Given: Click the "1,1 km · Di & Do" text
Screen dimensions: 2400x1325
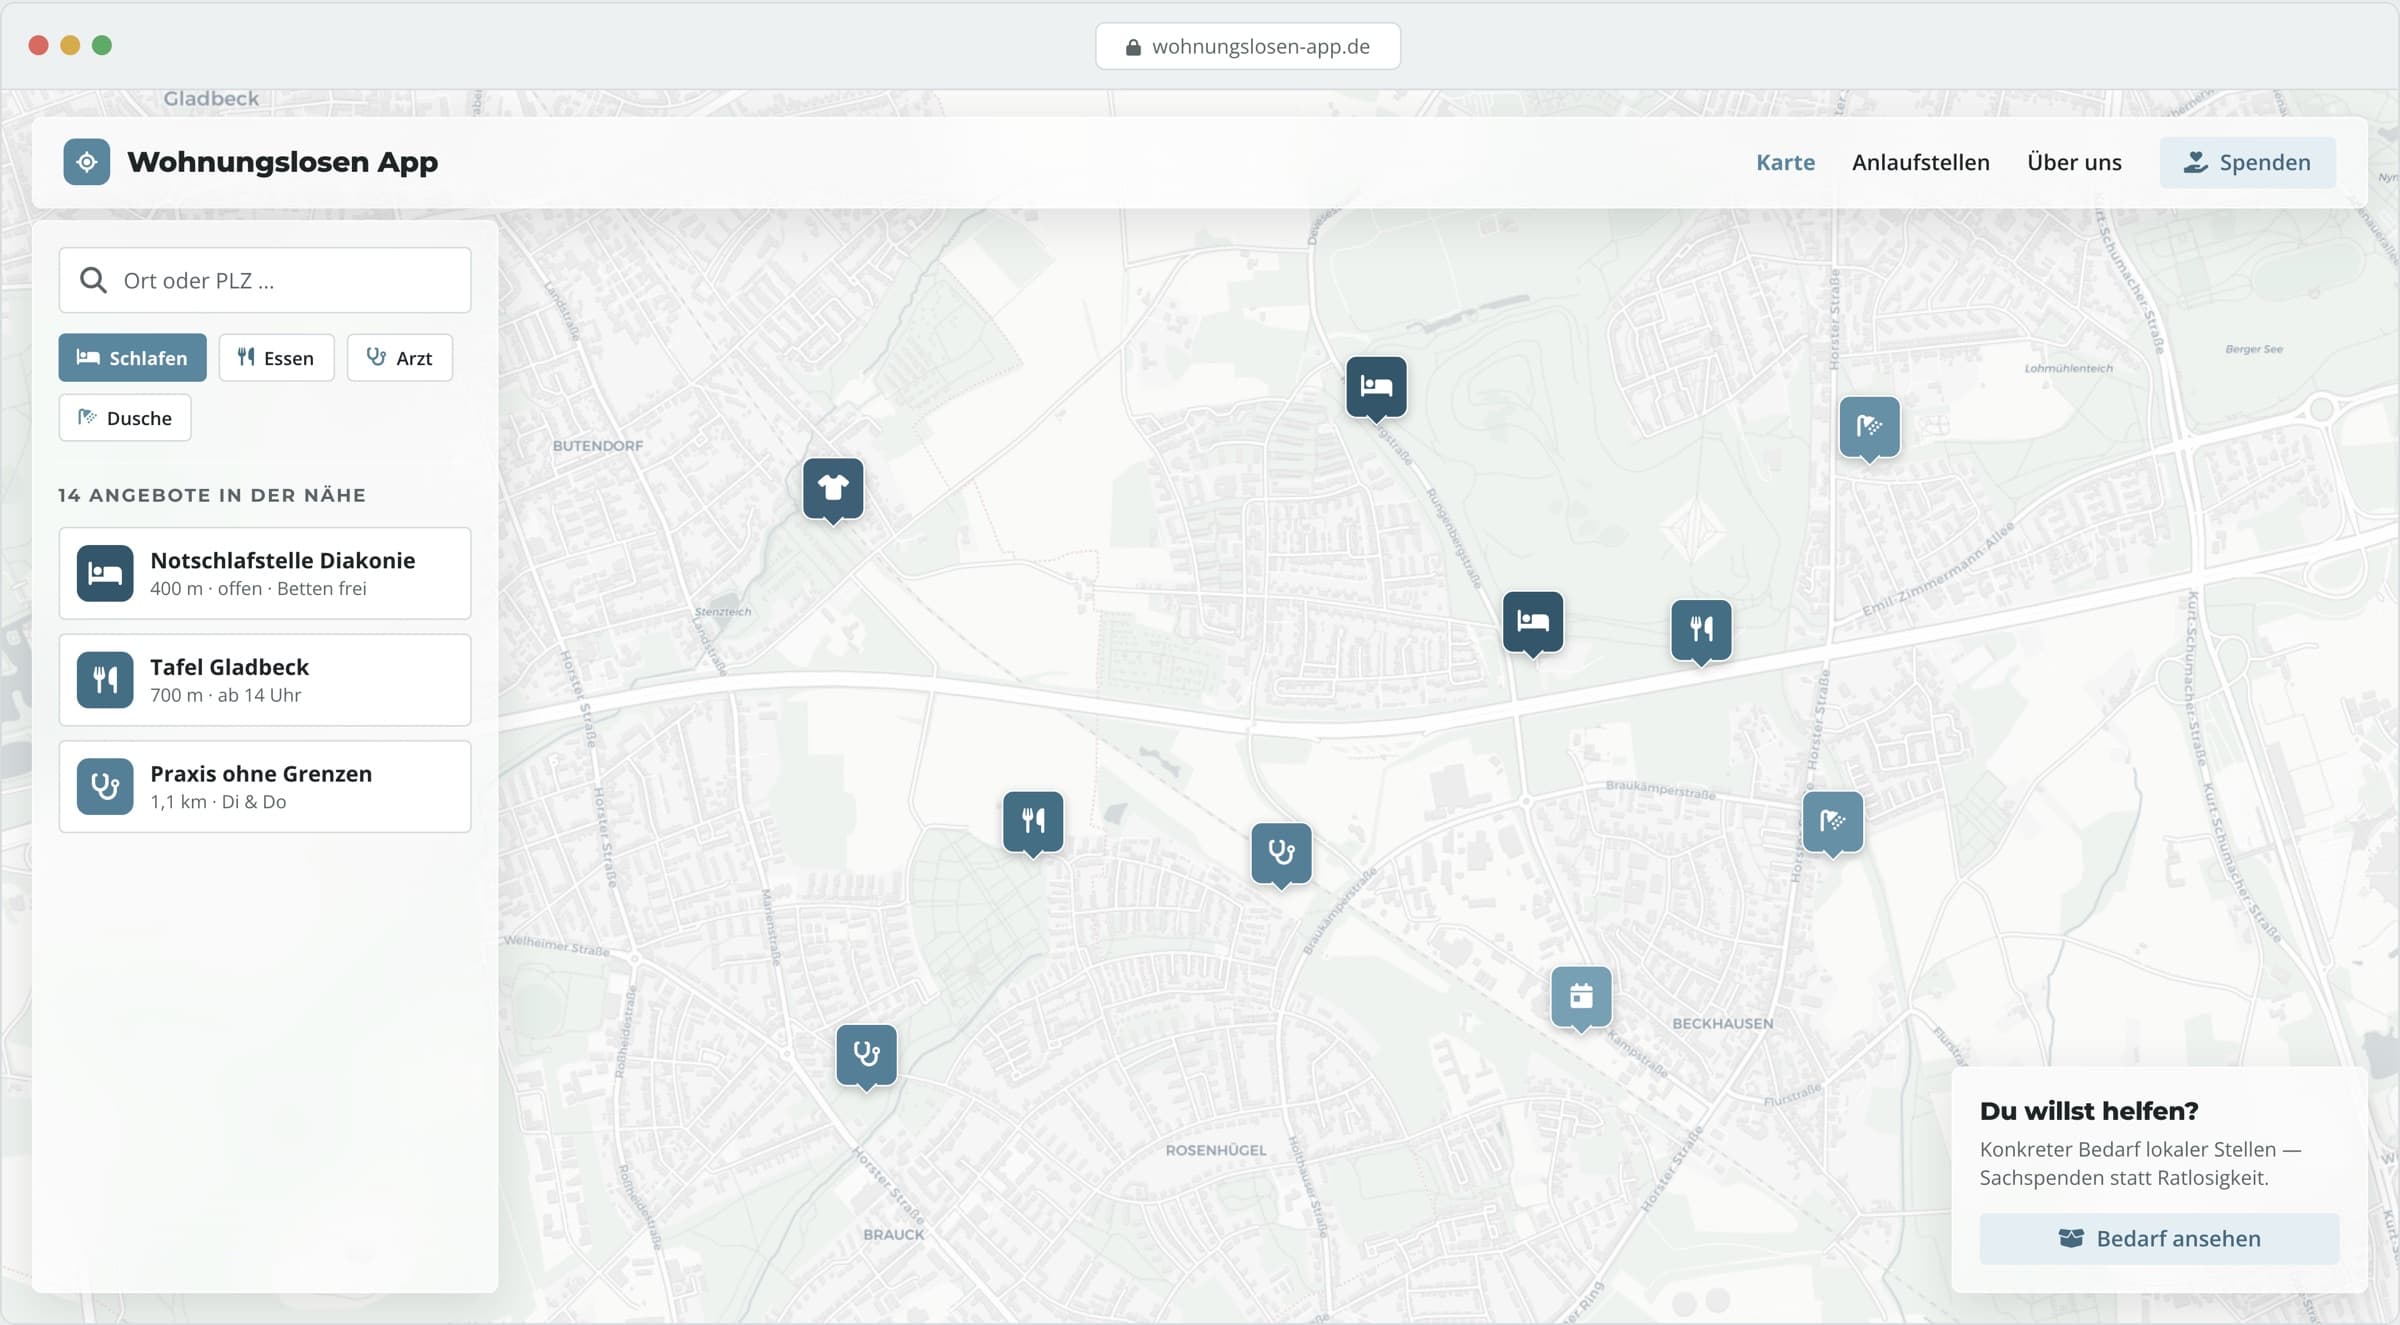Looking at the screenshot, I should [218, 802].
